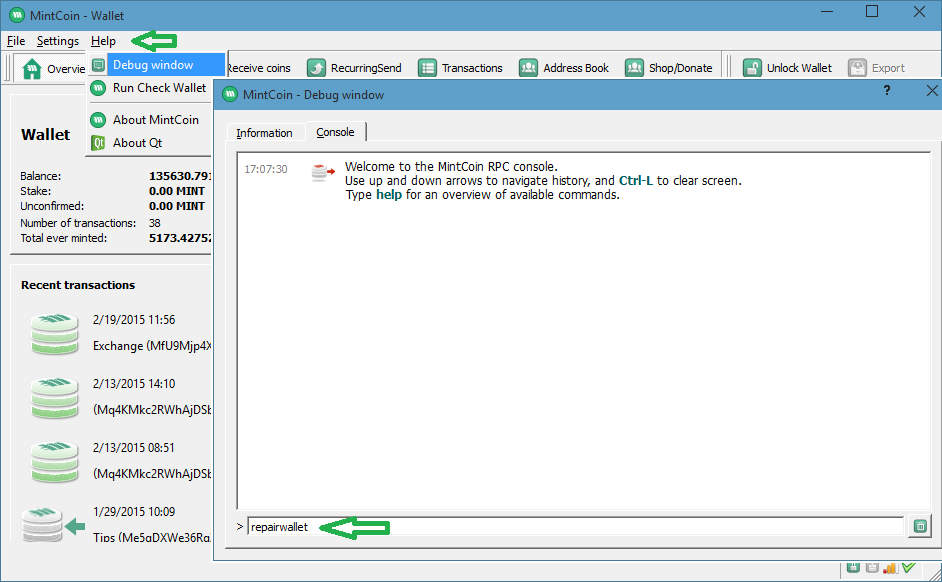Switch to the Information tab
942x582 pixels.
pos(264,133)
